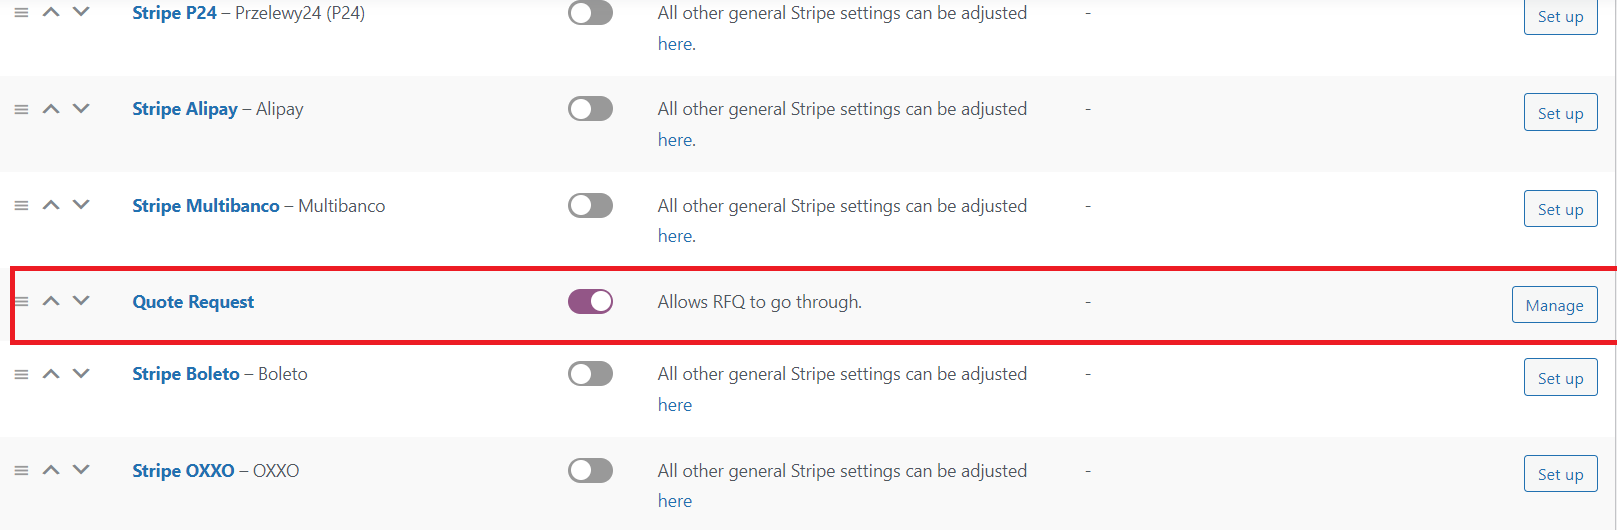
Task: Open the Quote Request method link
Action: [x=193, y=302]
